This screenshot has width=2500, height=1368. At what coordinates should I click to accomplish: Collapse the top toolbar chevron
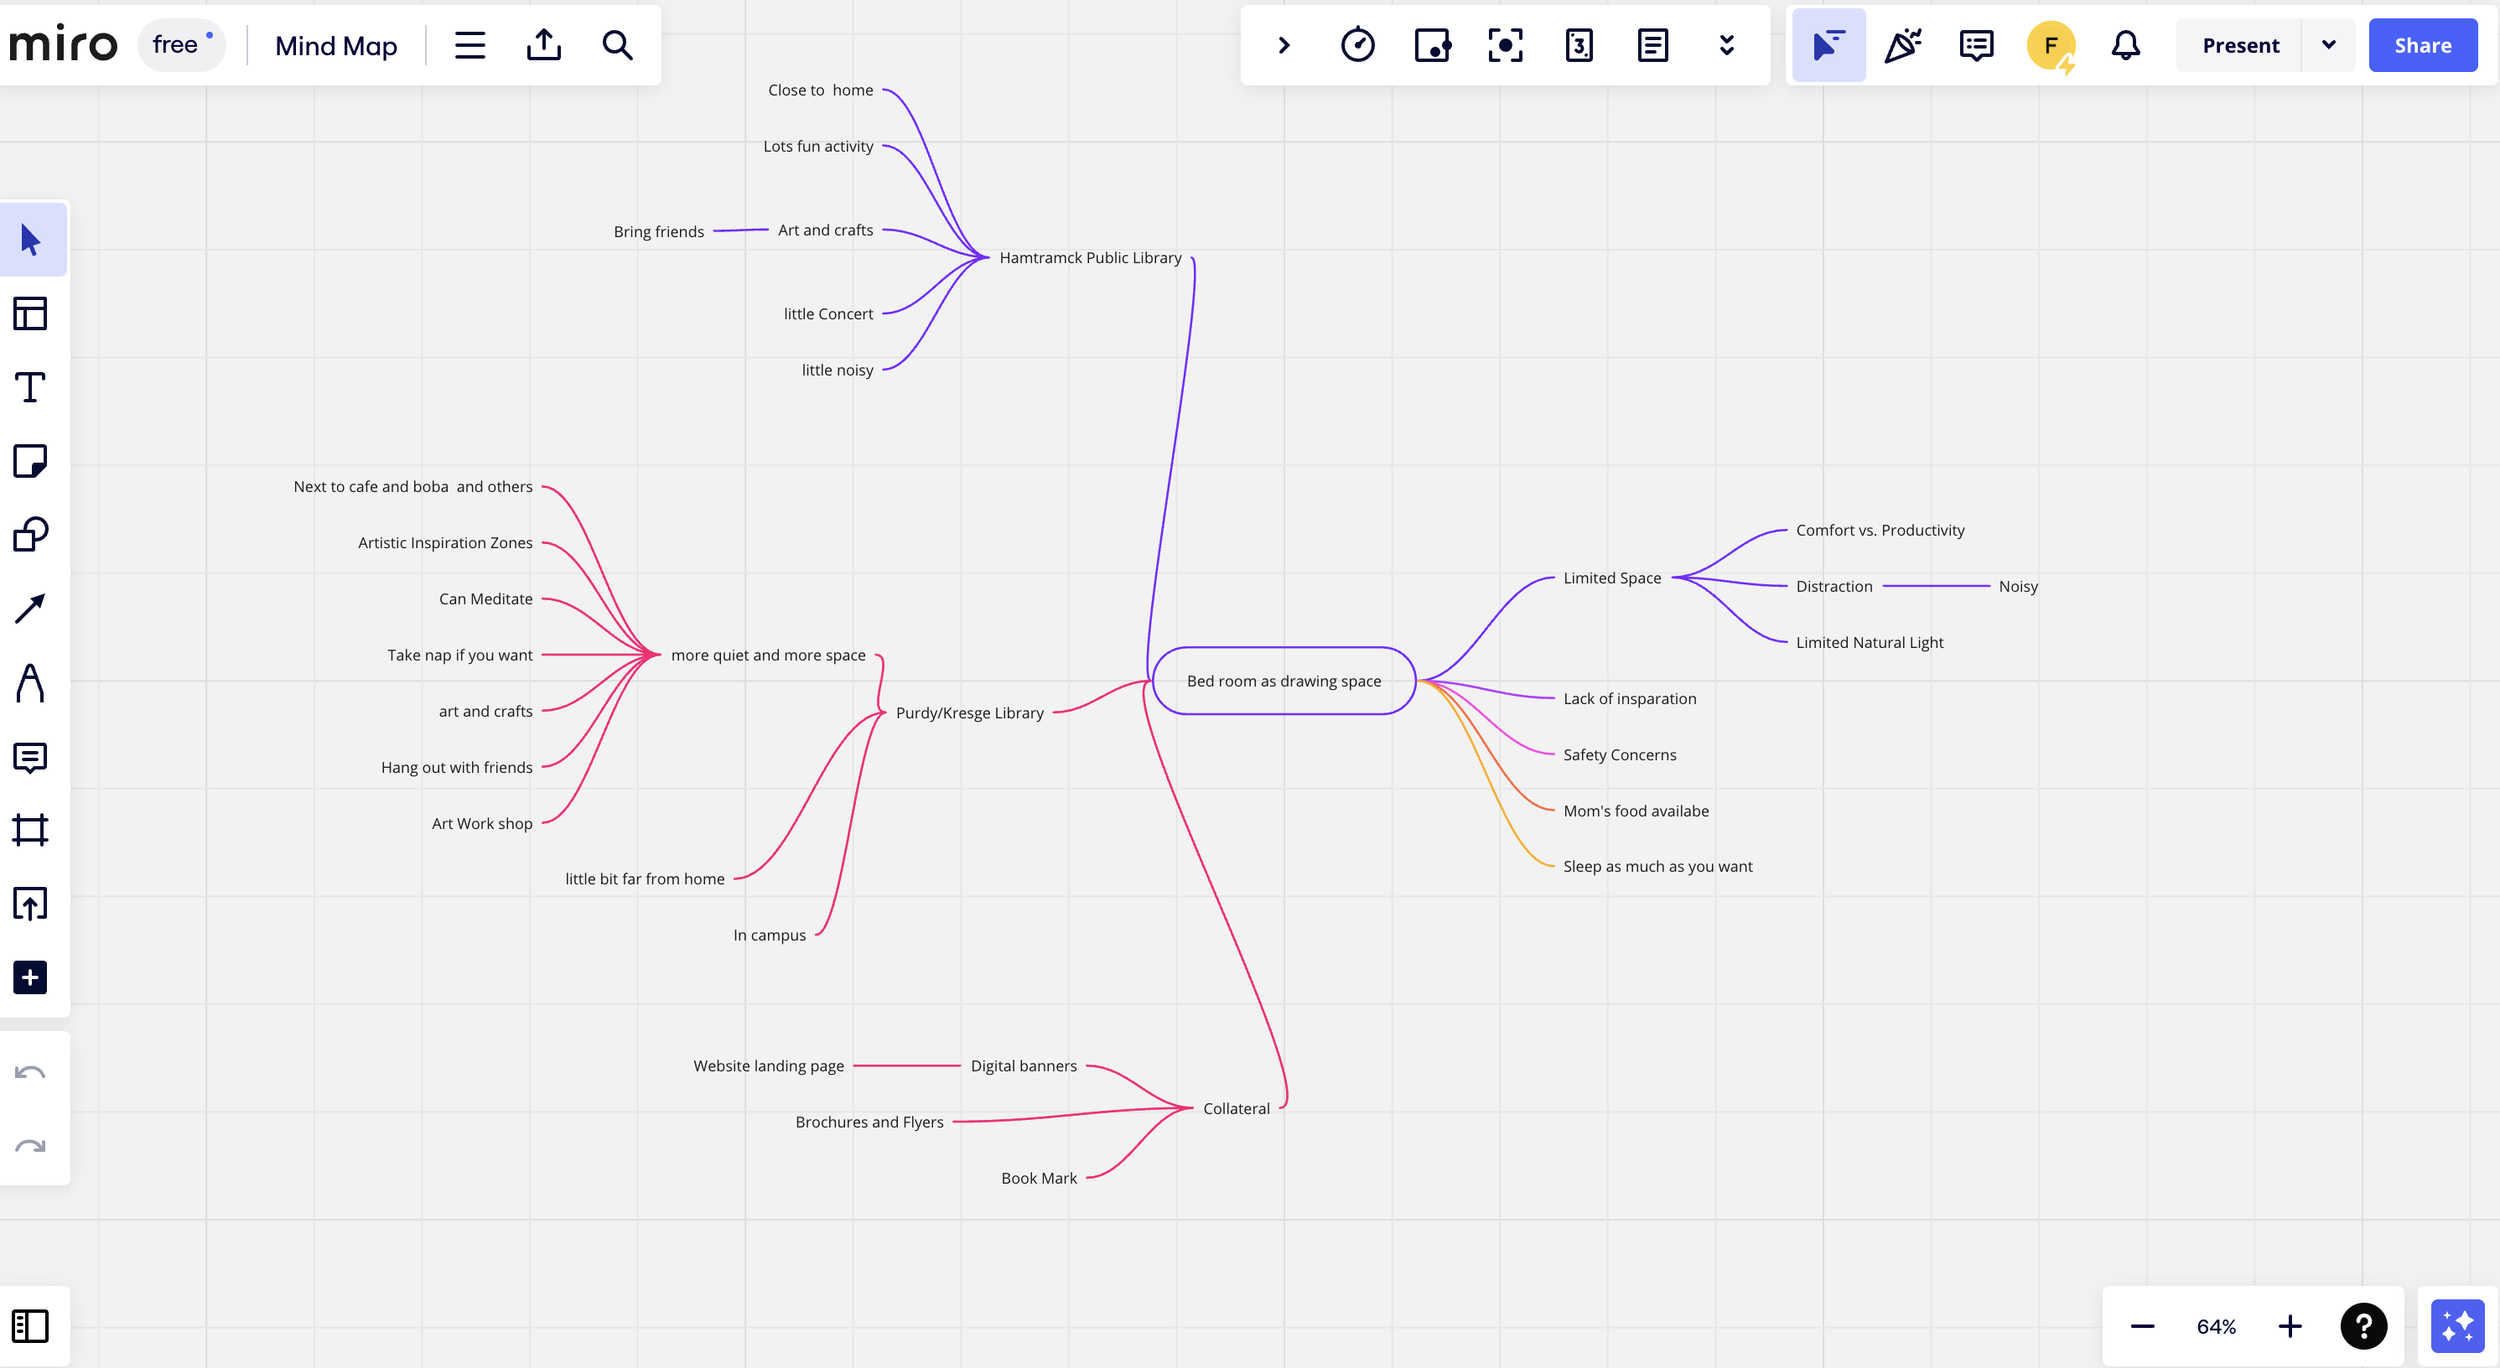tap(1284, 45)
